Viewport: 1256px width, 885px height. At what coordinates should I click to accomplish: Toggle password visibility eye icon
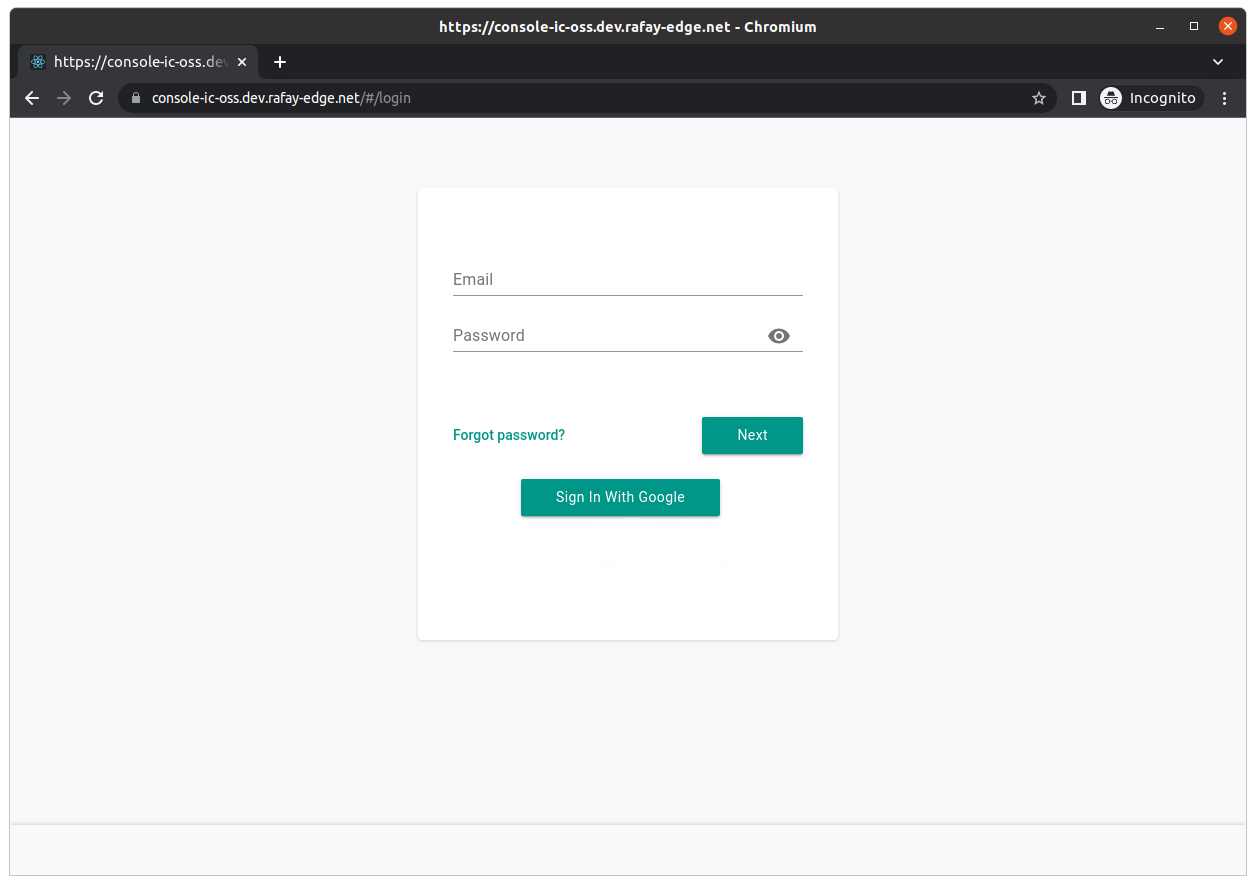pos(779,336)
